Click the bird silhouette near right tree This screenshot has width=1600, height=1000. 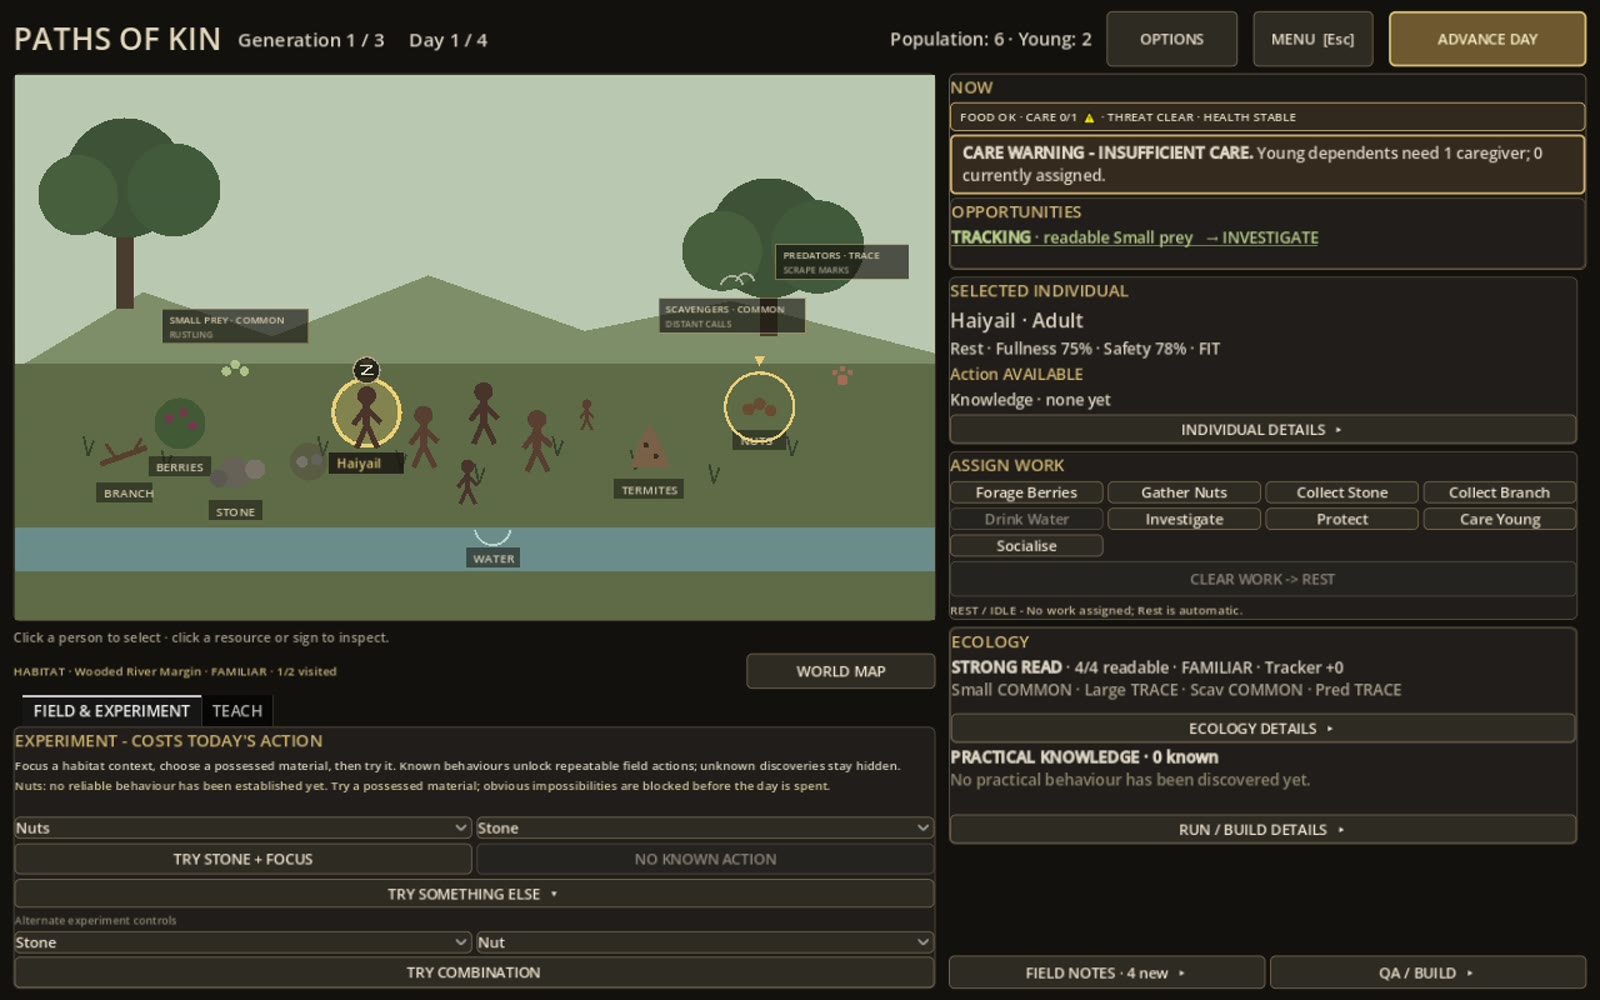[x=737, y=281]
